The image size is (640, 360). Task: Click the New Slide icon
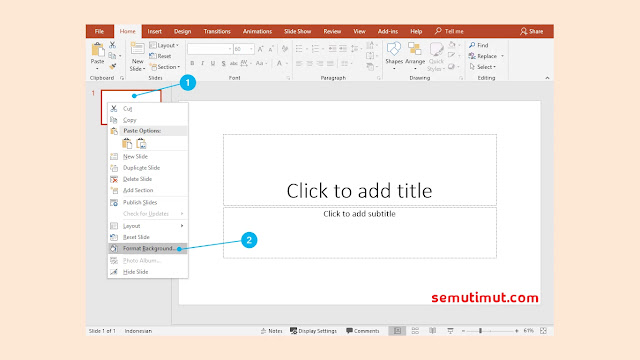pos(137,49)
